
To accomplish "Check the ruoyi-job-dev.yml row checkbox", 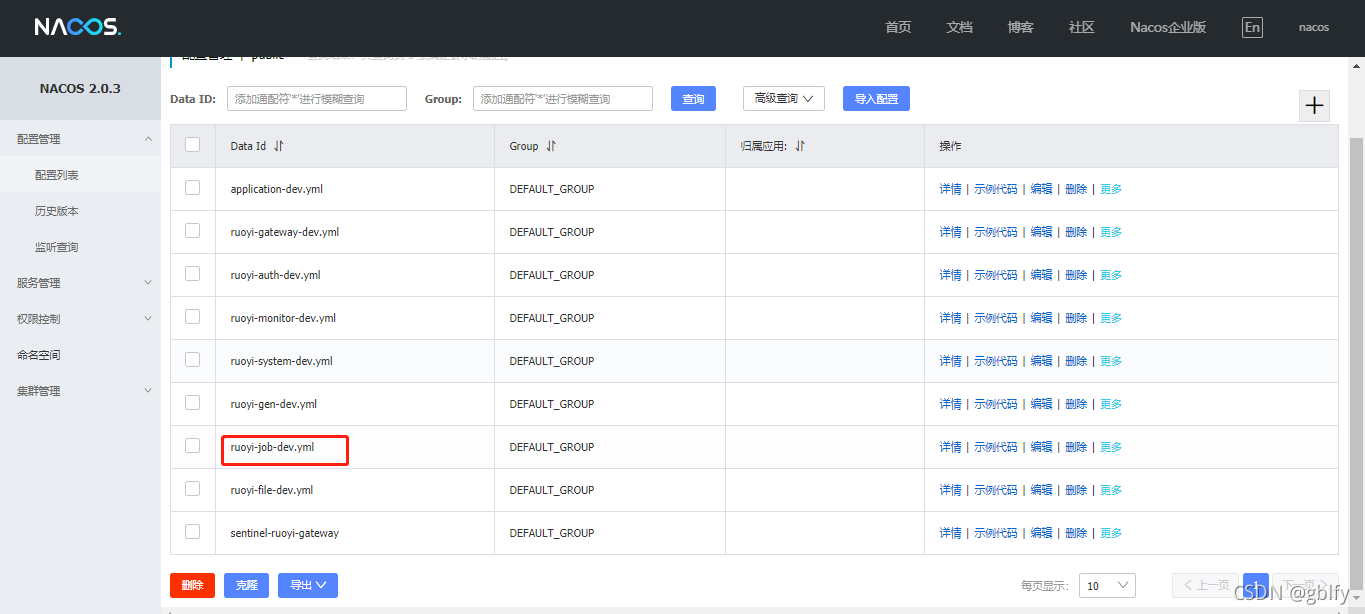I will click(193, 446).
